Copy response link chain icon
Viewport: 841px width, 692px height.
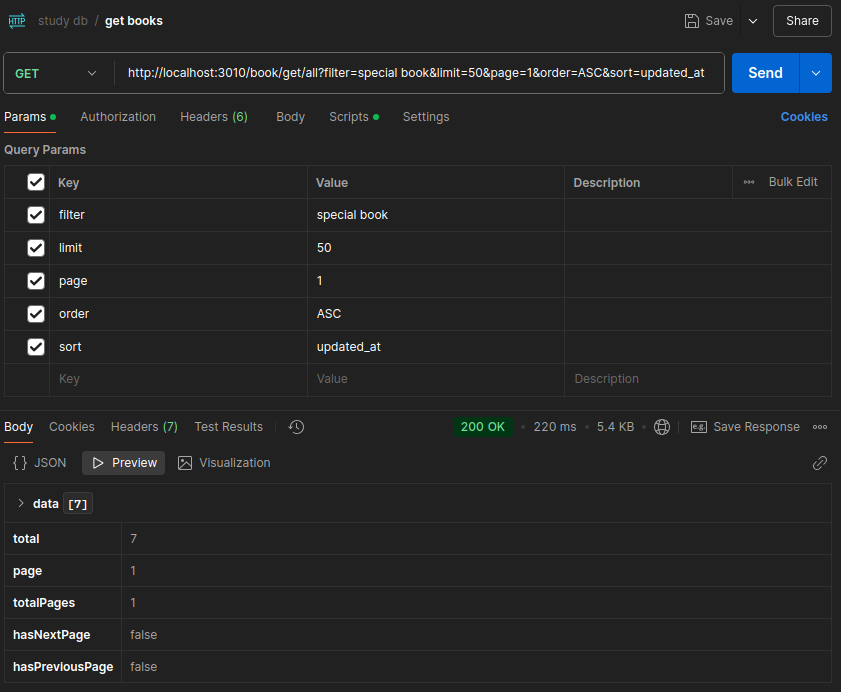pyautogui.click(x=820, y=463)
